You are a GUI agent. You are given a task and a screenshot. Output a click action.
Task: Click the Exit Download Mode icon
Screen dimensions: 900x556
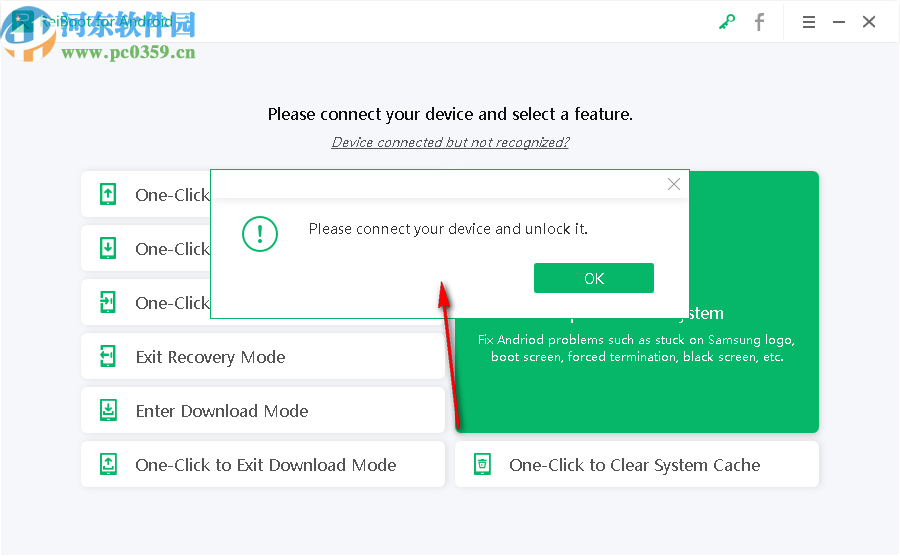(x=108, y=464)
